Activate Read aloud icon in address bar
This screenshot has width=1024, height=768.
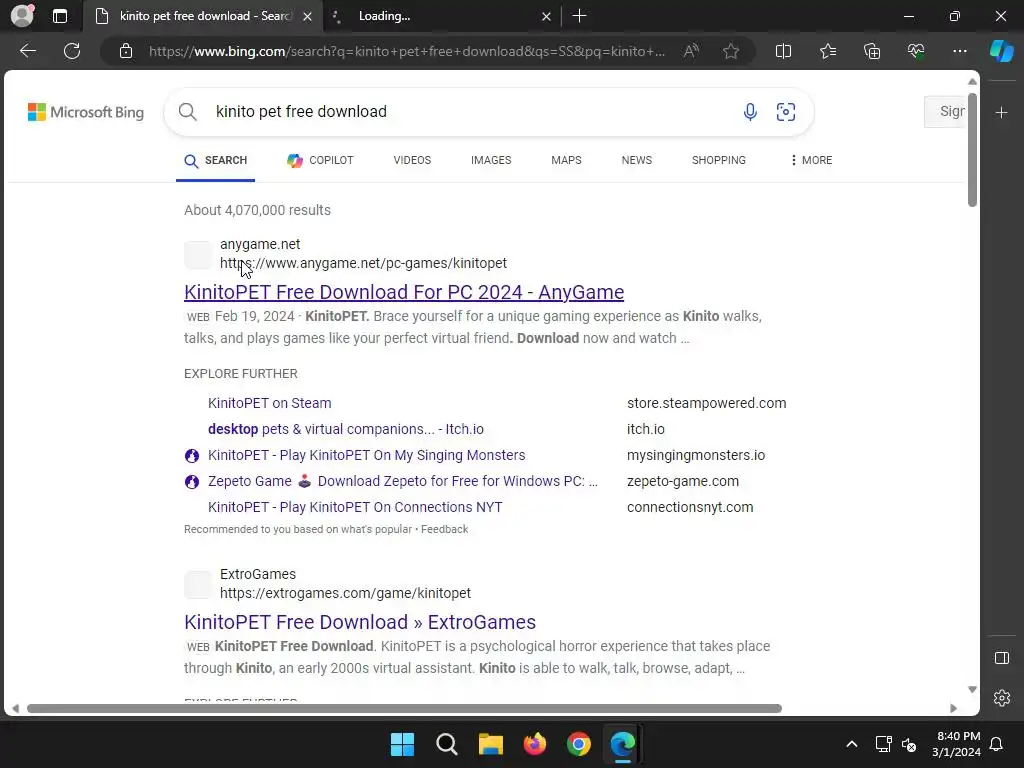point(691,51)
